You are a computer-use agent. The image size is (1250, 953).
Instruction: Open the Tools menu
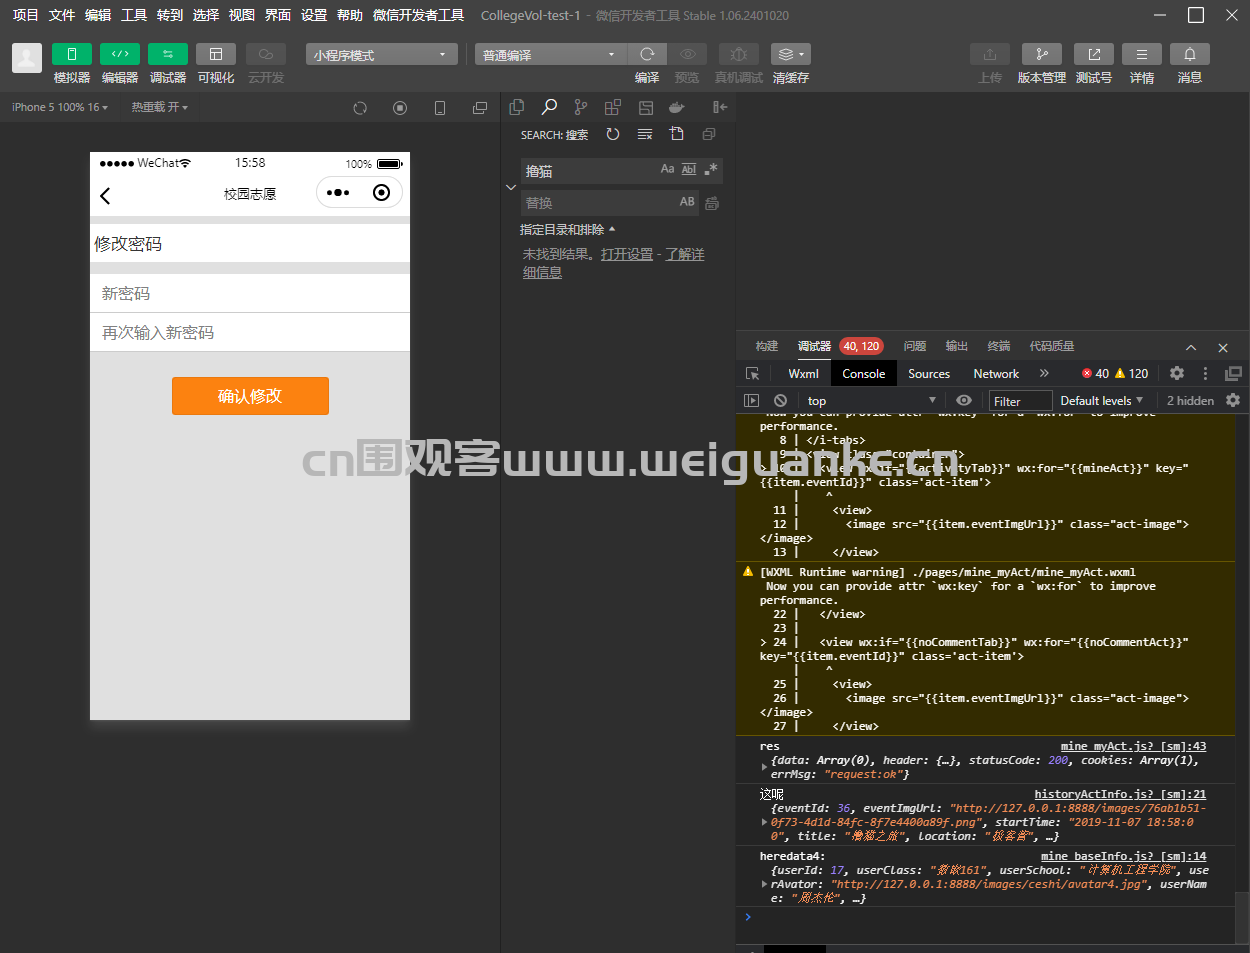click(x=134, y=15)
